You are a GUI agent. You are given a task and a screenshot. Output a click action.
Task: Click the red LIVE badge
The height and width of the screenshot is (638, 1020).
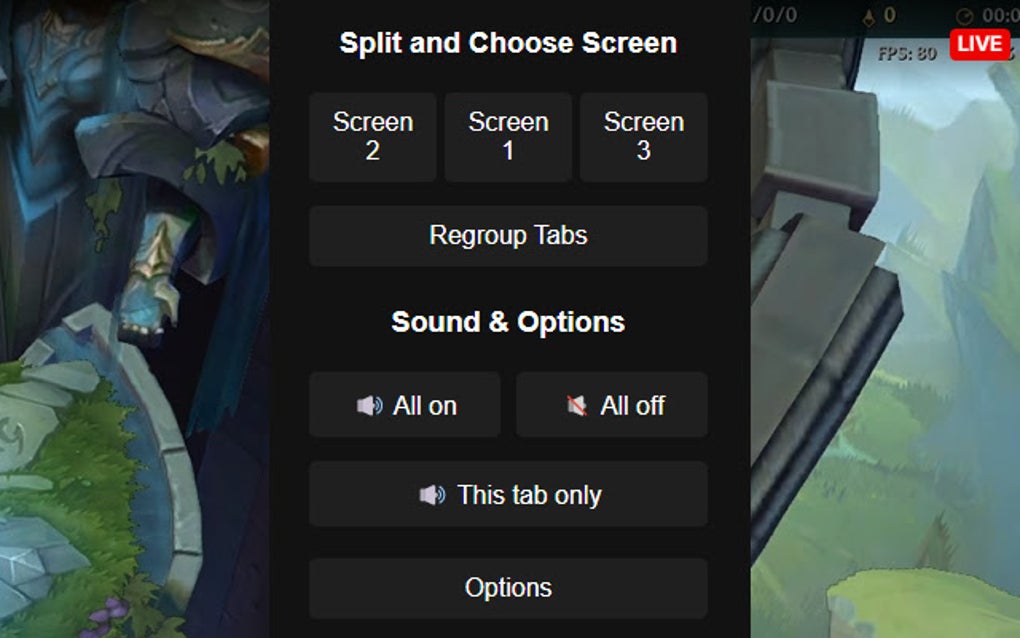click(x=978, y=43)
